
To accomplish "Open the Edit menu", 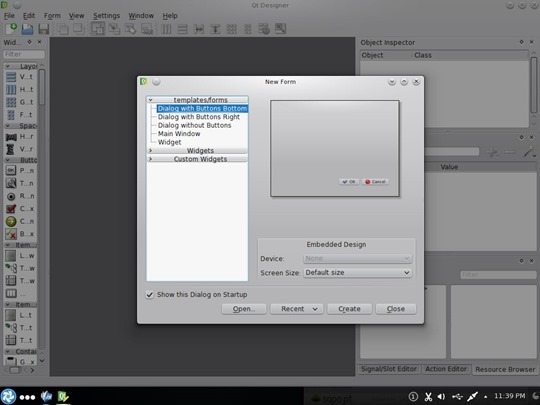I will pyautogui.click(x=29, y=15).
